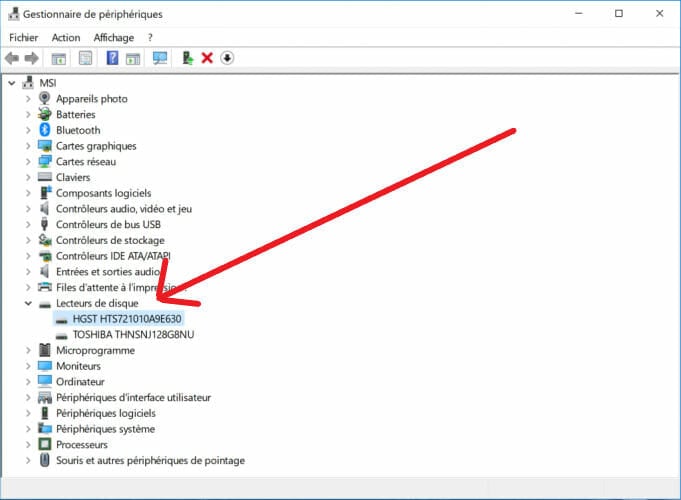Viewport: 681px width, 500px height.
Task: Select Entrées et sorties audio
Action: [108, 272]
